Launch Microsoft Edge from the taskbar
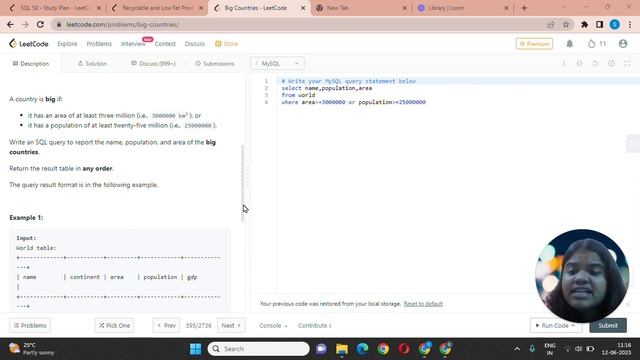This screenshot has height=360, width=640. click(362, 349)
